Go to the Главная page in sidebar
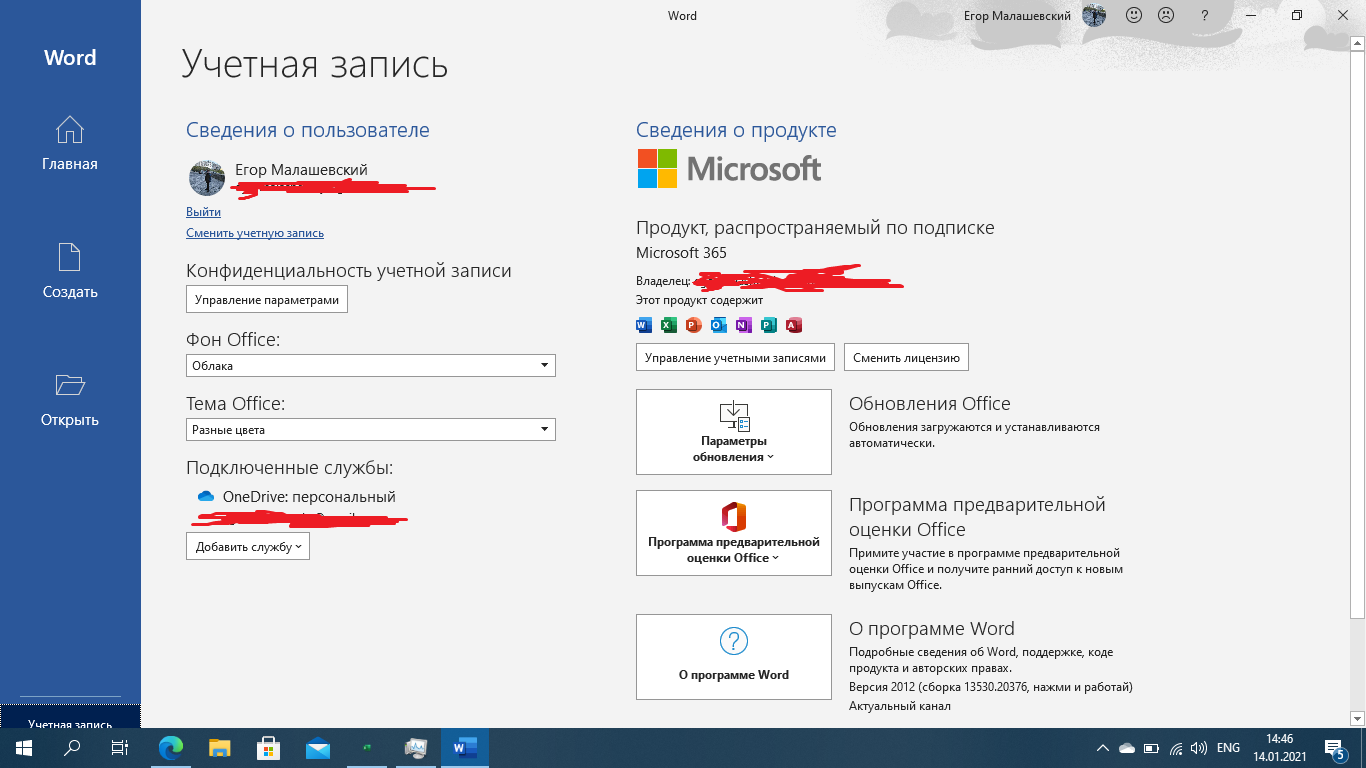 click(x=70, y=144)
